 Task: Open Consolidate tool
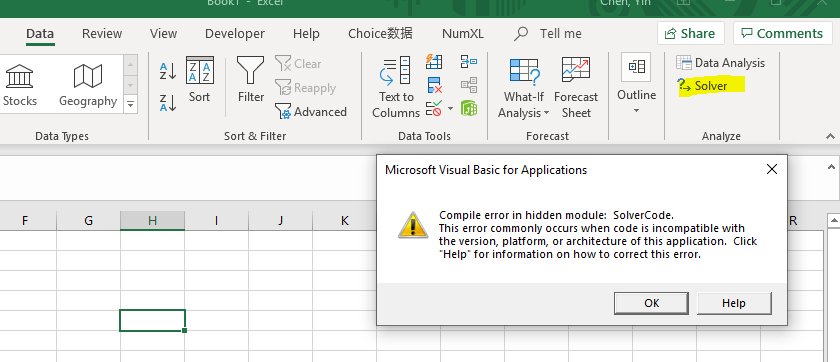point(469,62)
